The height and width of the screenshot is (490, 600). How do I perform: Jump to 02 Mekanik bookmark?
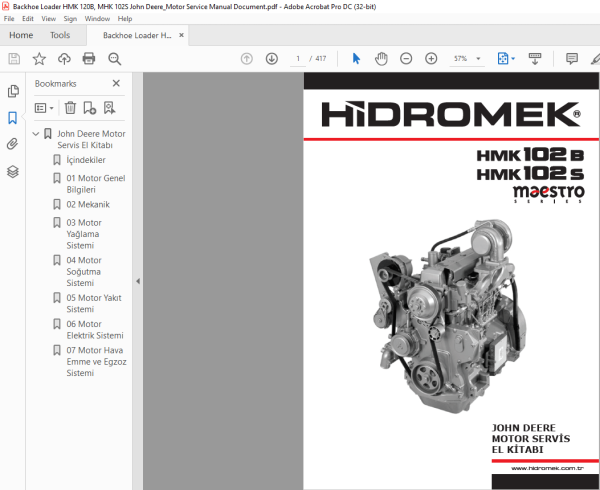tap(88, 204)
